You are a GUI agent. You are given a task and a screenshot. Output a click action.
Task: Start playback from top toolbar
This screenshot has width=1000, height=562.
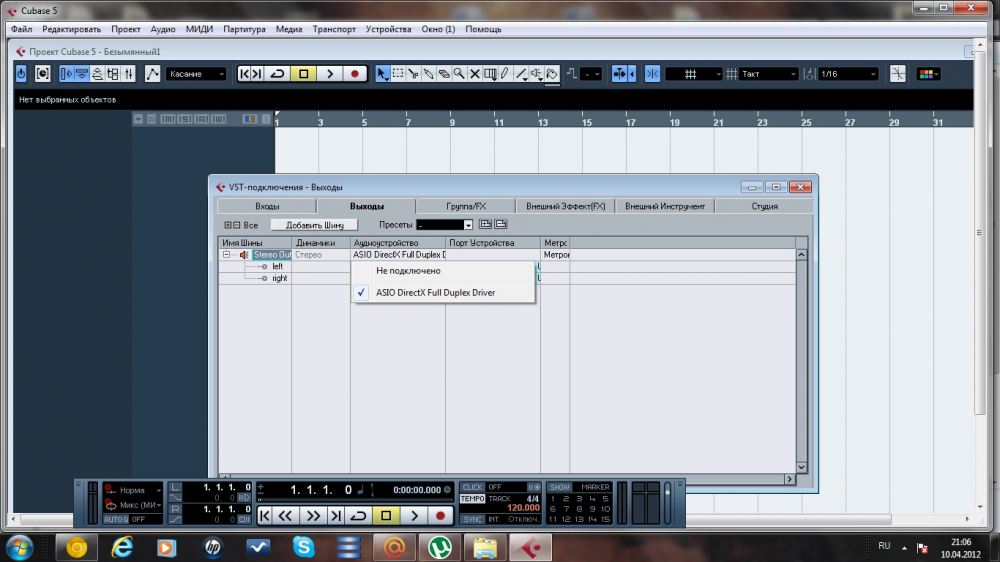pyautogui.click(x=330, y=74)
